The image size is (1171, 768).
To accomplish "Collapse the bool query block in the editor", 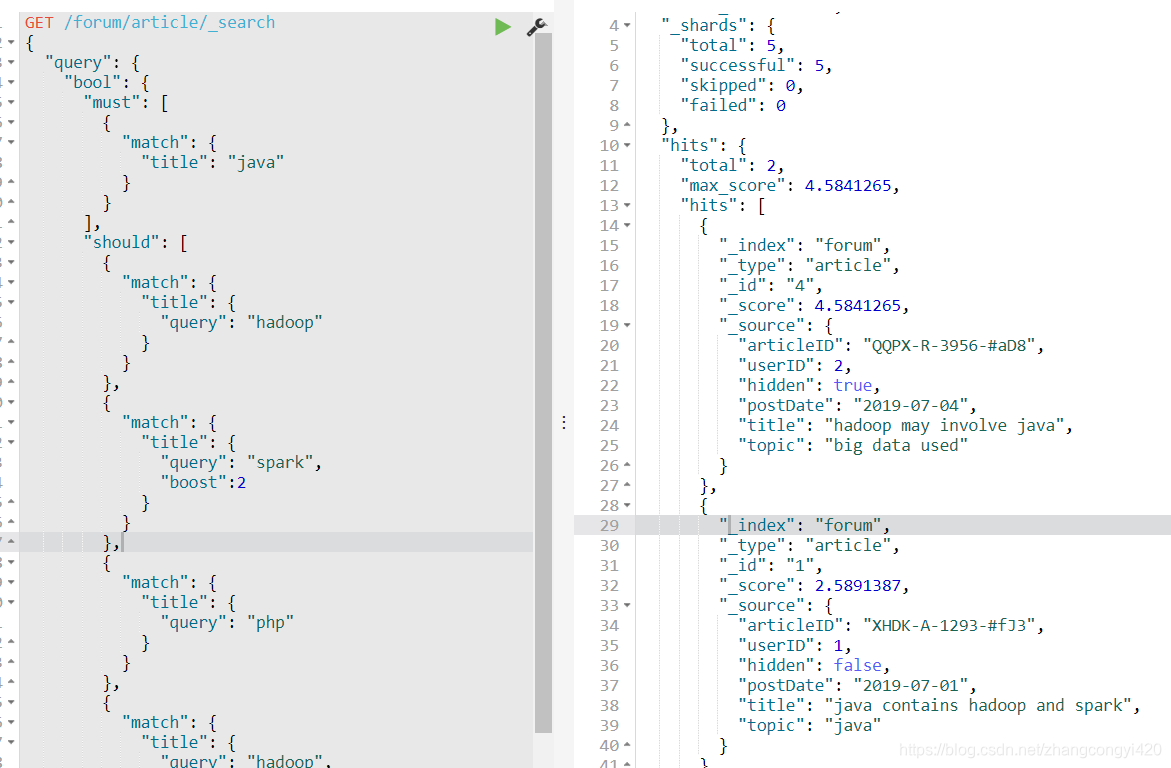I will (x=10, y=82).
